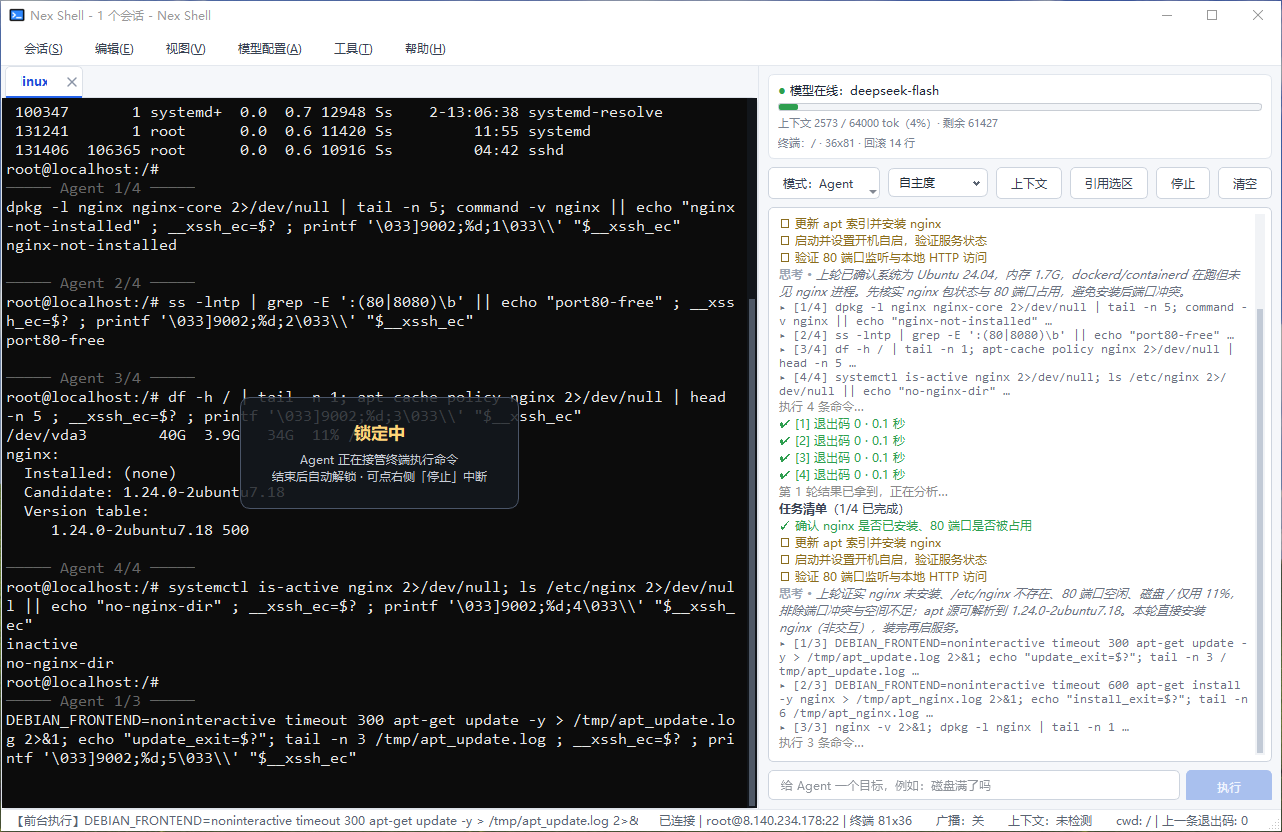Close the Nex Shell window
Screen dimensions: 1282x832
(x=1258, y=15)
